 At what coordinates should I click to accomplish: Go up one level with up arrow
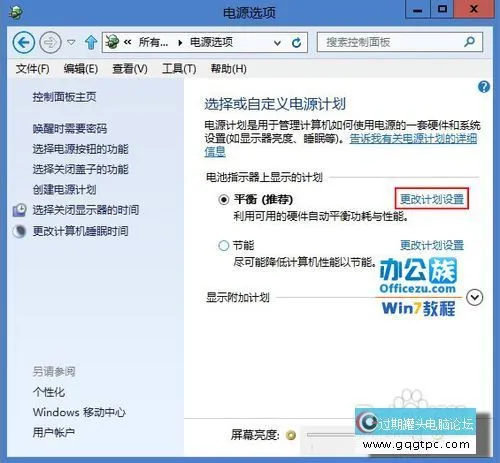(91, 42)
